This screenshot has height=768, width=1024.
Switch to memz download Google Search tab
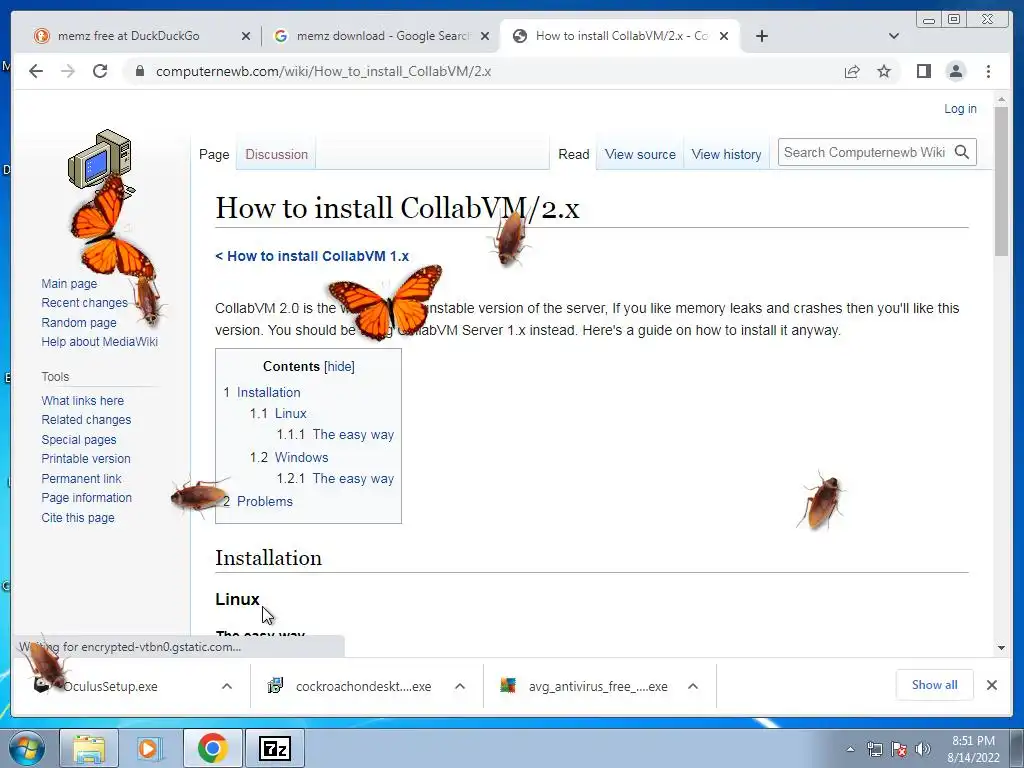(383, 36)
